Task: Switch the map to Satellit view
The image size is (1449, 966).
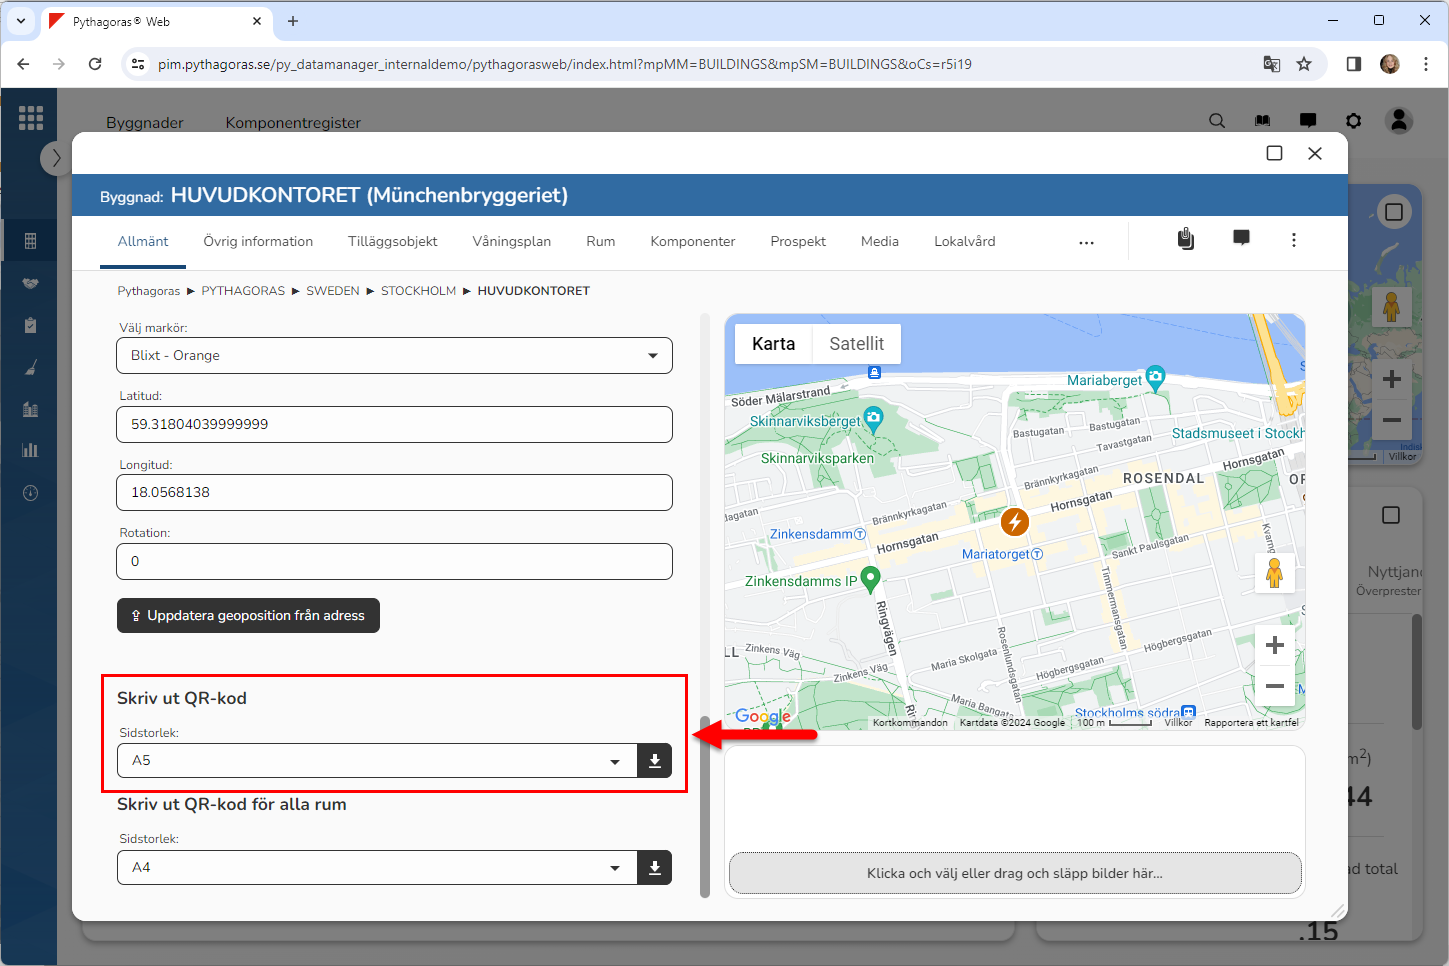Action: [x=856, y=344]
